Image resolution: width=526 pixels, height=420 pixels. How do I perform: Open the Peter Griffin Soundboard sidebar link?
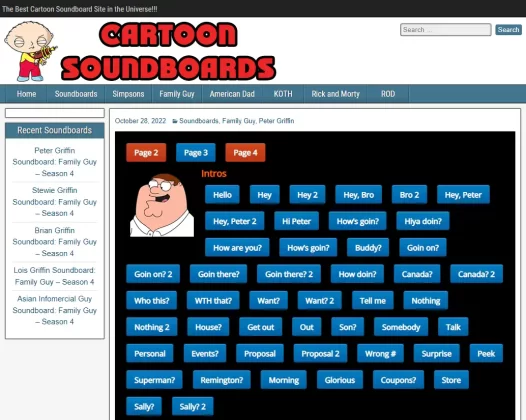(55, 162)
